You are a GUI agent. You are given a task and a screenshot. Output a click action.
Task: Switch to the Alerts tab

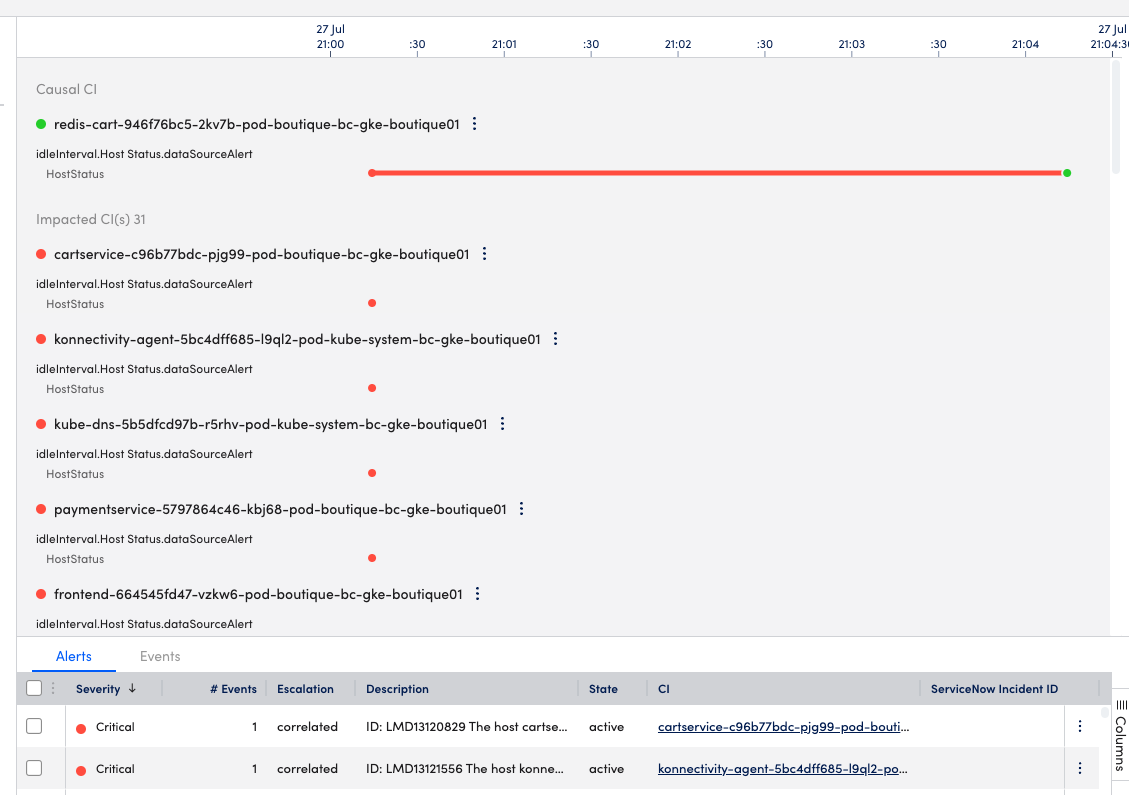[x=73, y=656]
